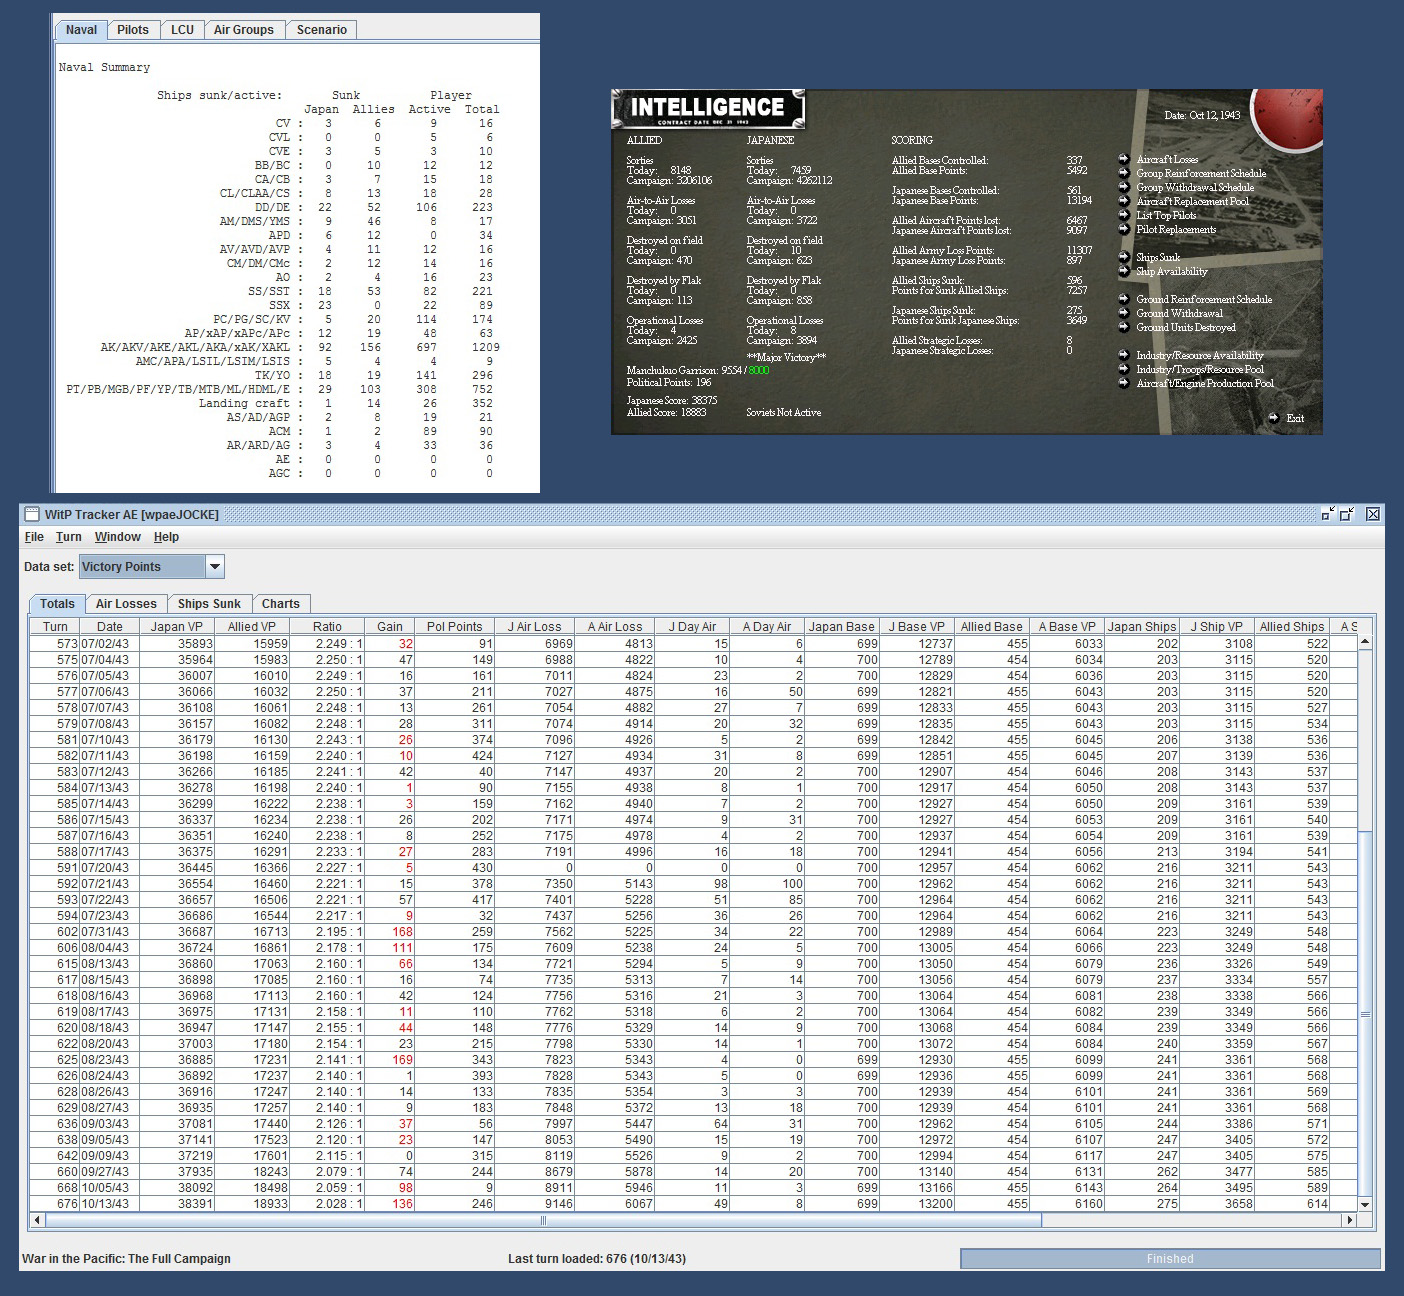
Task: Open the Ships Sunk tab in Tracker
Action: tap(209, 604)
